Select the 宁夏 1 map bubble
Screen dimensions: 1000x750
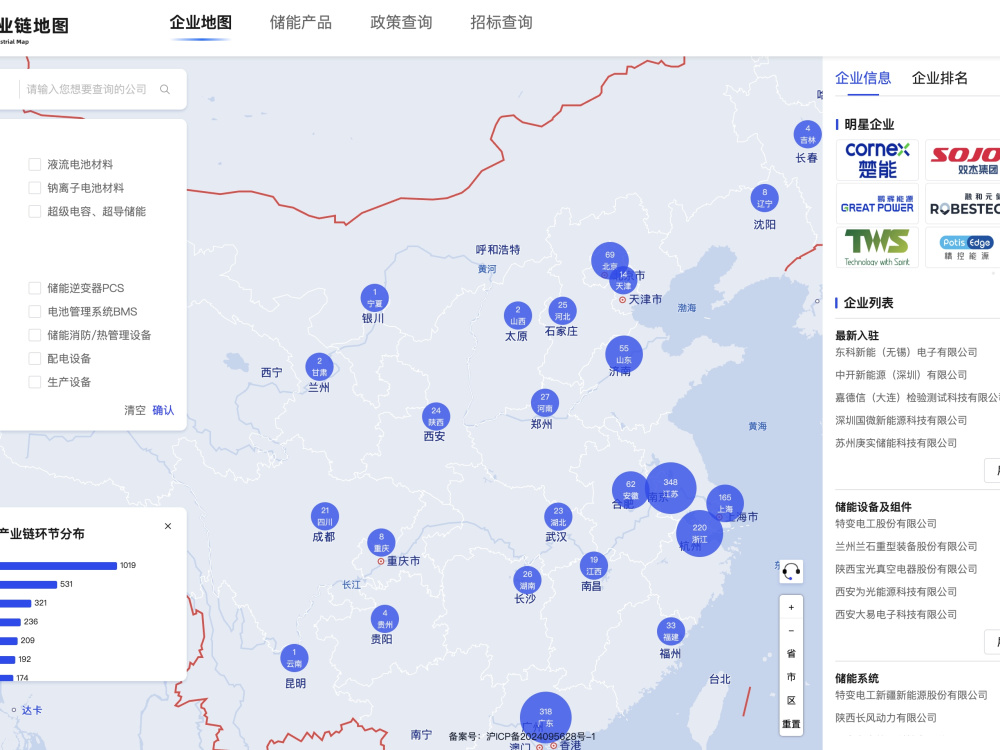coord(374,298)
